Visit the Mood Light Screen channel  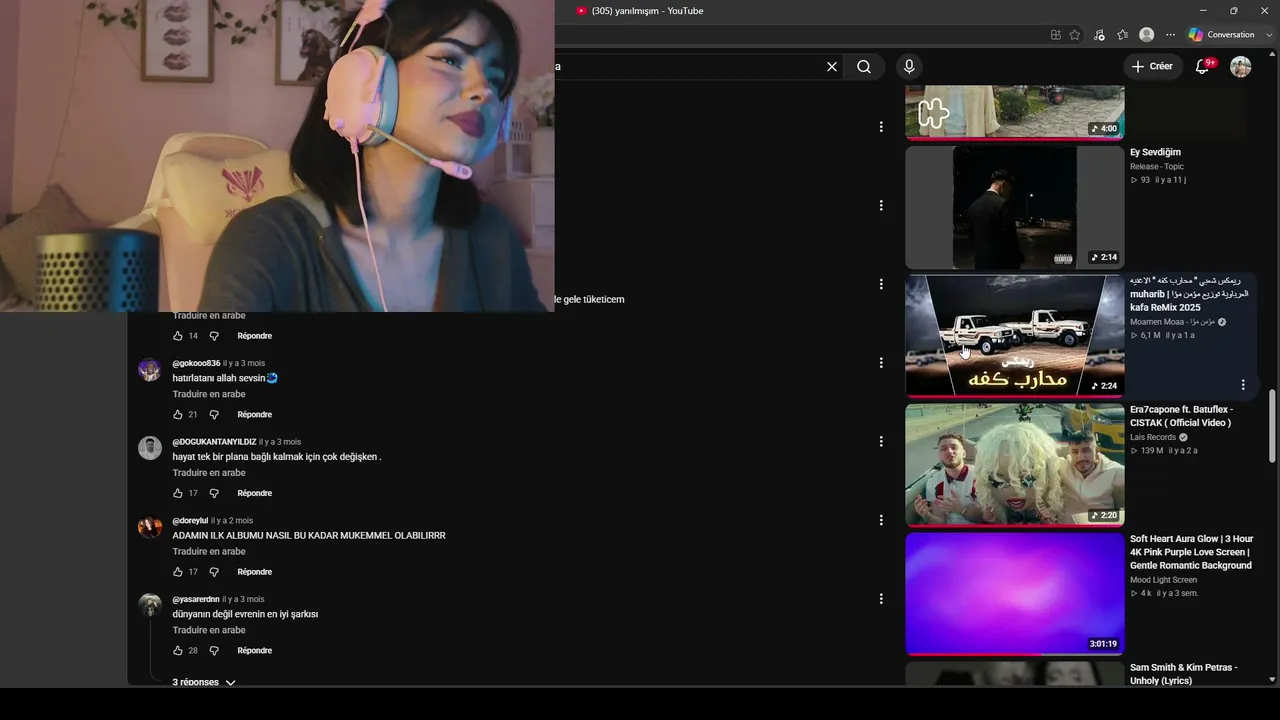click(x=1163, y=580)
